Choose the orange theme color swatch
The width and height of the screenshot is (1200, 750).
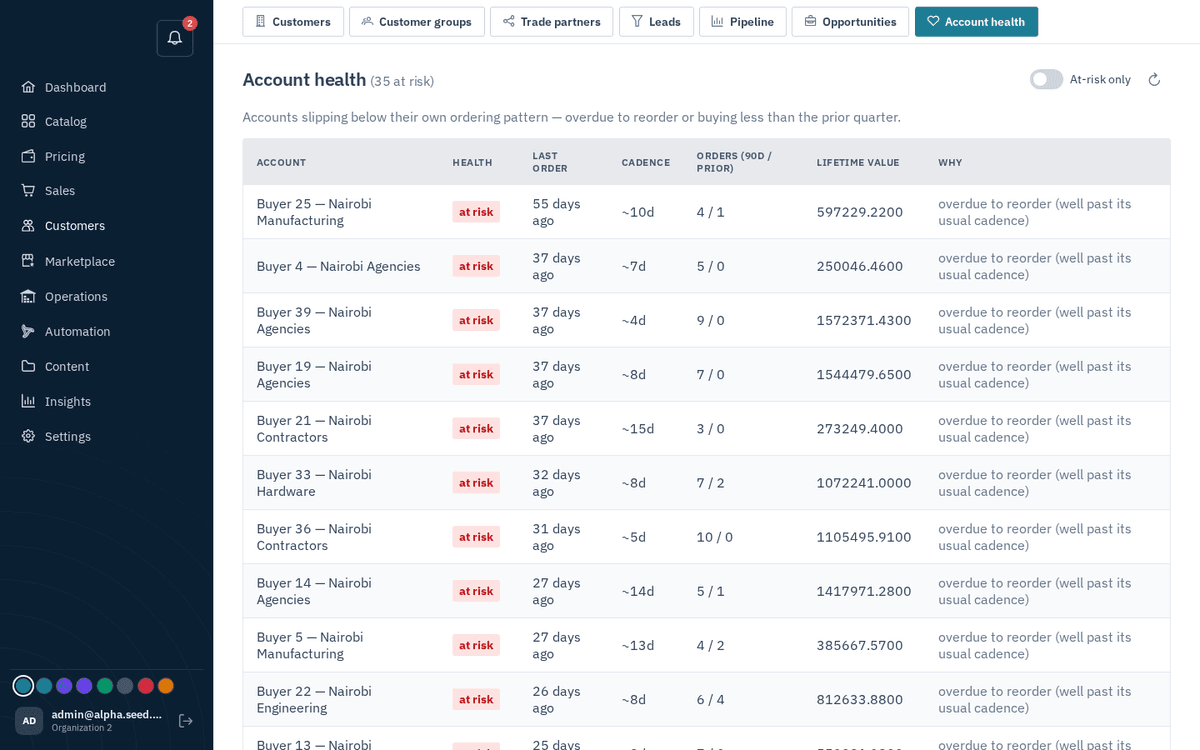(166, 686)
